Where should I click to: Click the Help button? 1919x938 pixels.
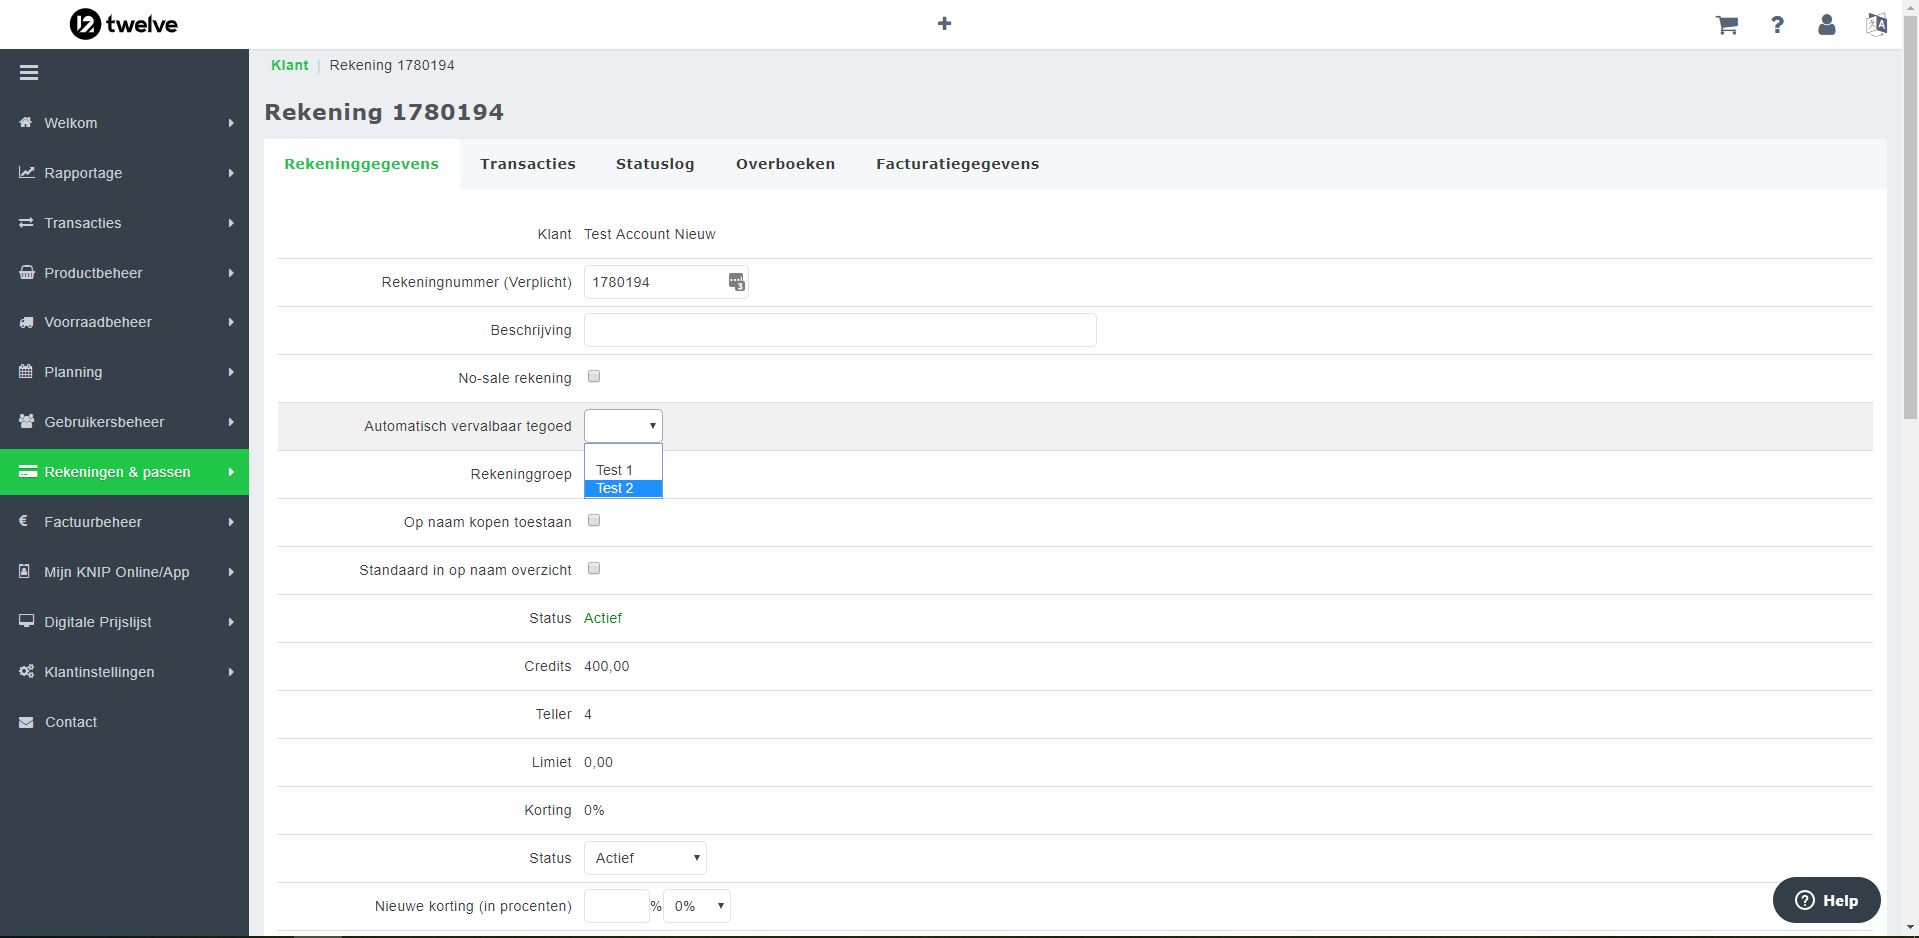coord(1826,900)
